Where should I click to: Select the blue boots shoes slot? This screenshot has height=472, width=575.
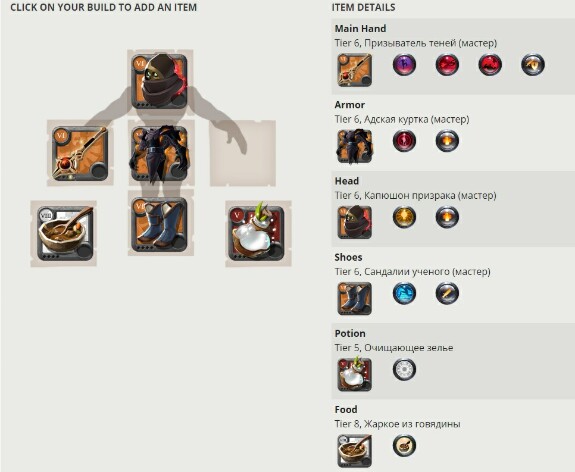tap(160, 224)
